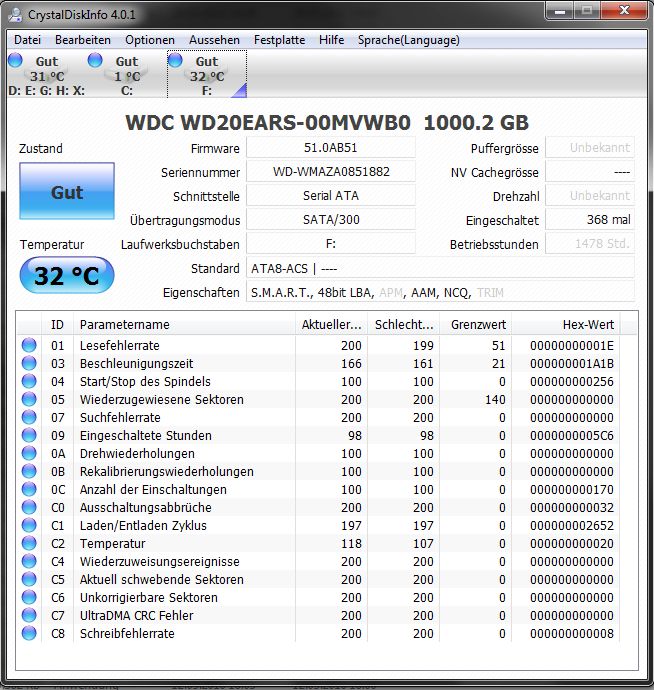
Task: Click the ID column header
Action: (x=57, y=325)
